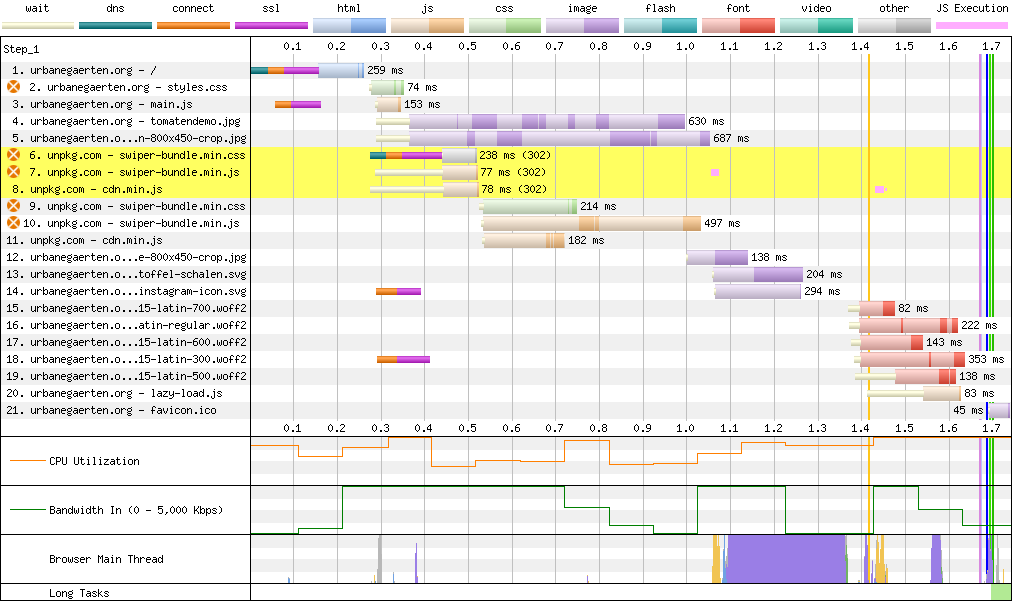Click the image legend color swatch

(x=583, y=26)
